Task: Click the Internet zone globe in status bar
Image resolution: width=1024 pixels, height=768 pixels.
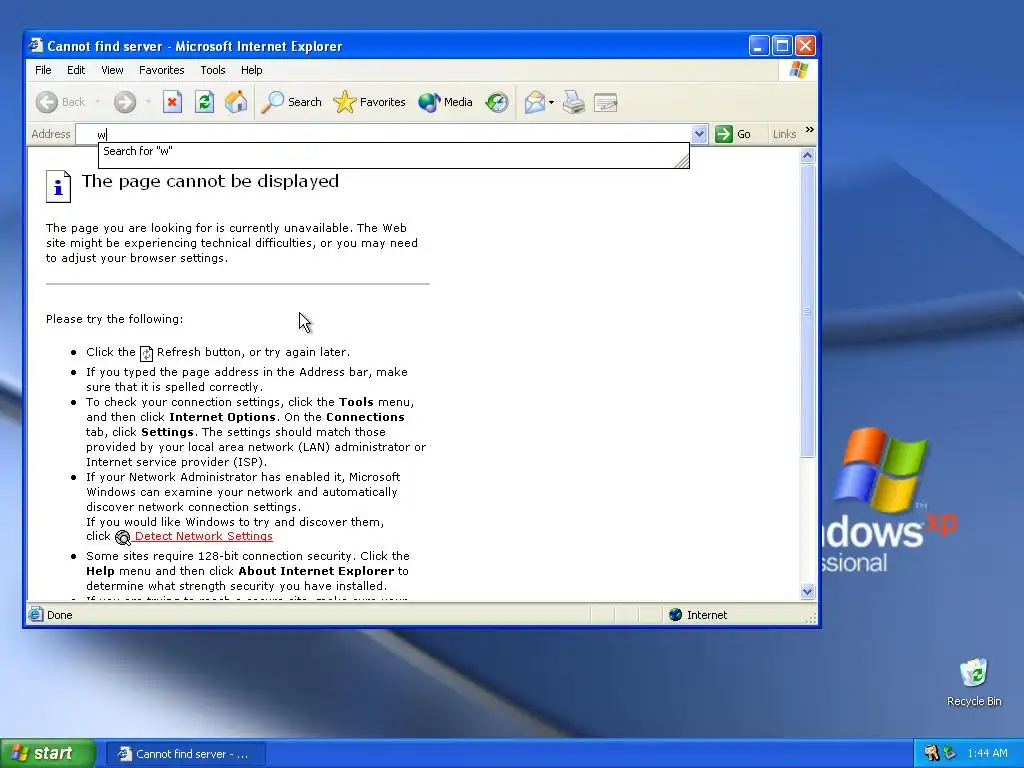Action: pos(675,615)
